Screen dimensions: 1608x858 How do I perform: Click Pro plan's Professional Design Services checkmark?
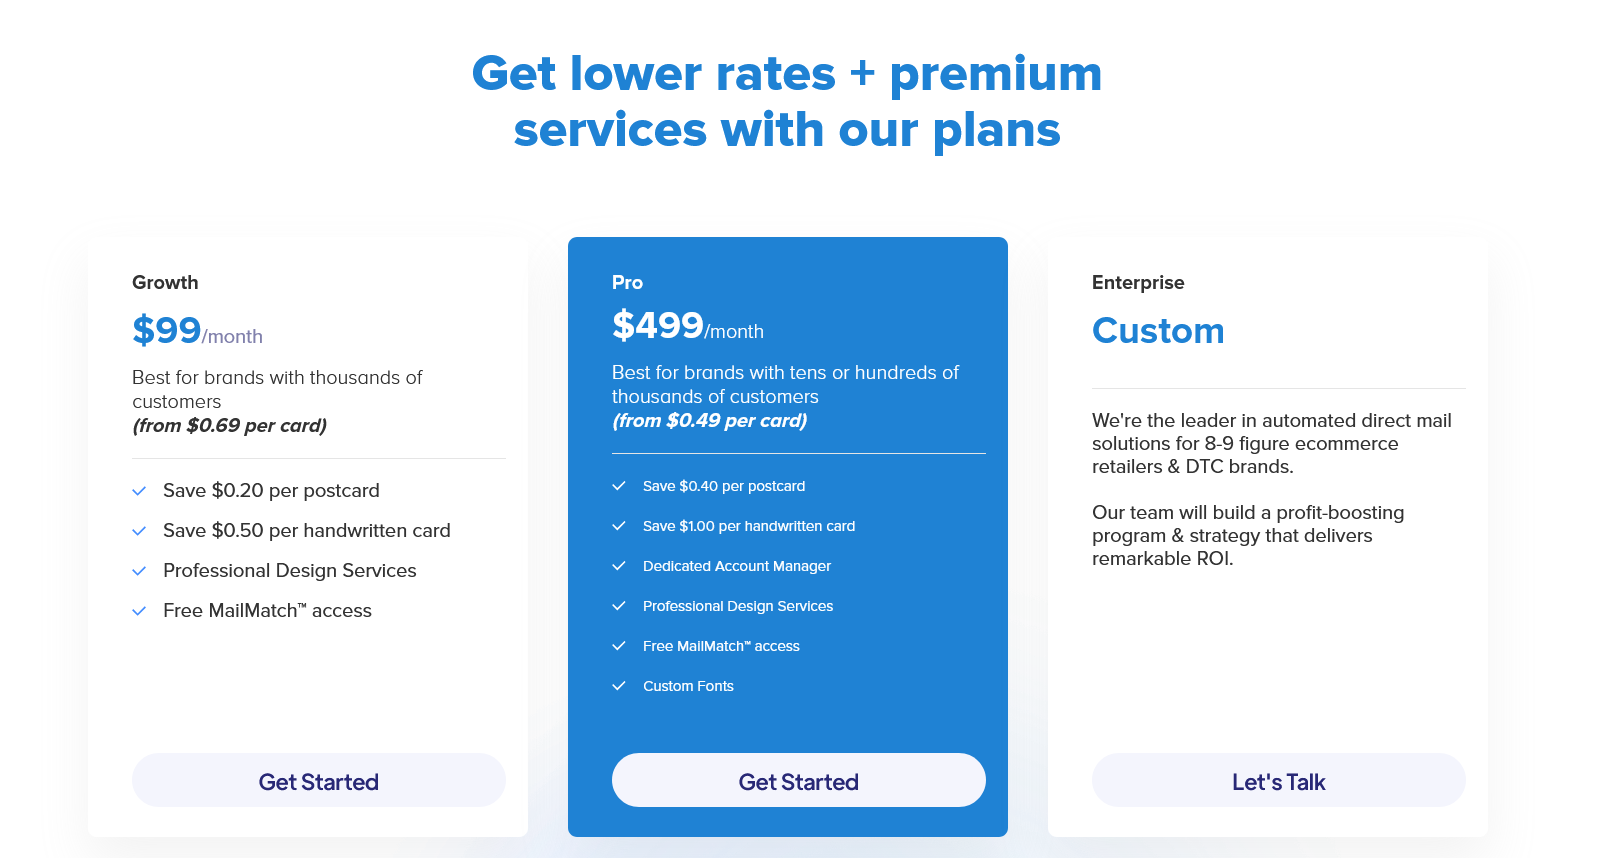point(619,606)
